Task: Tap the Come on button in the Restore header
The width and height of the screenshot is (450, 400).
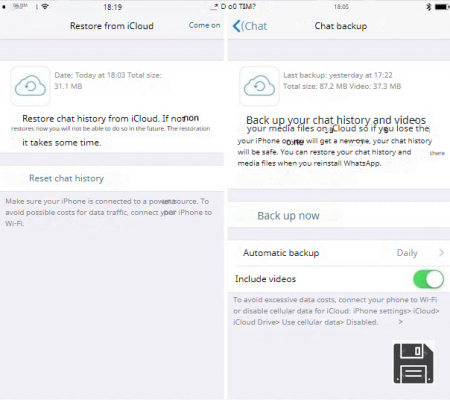Action: pyautogui.click(x=204, y=25)
